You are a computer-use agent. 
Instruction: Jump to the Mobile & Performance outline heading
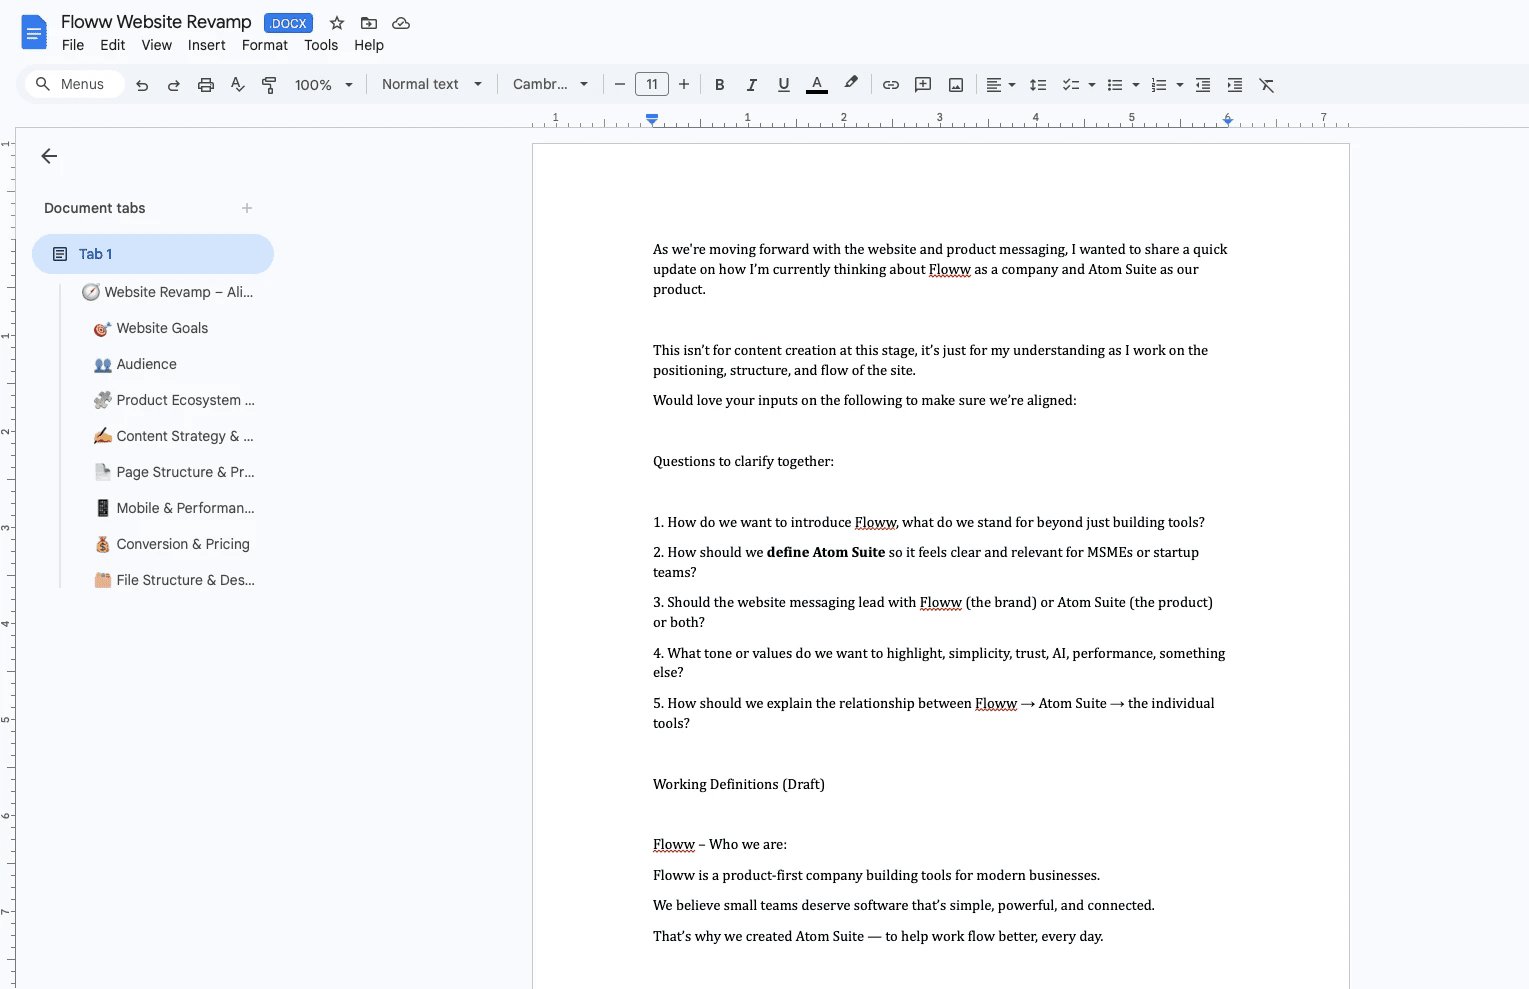tap(174, 508)
